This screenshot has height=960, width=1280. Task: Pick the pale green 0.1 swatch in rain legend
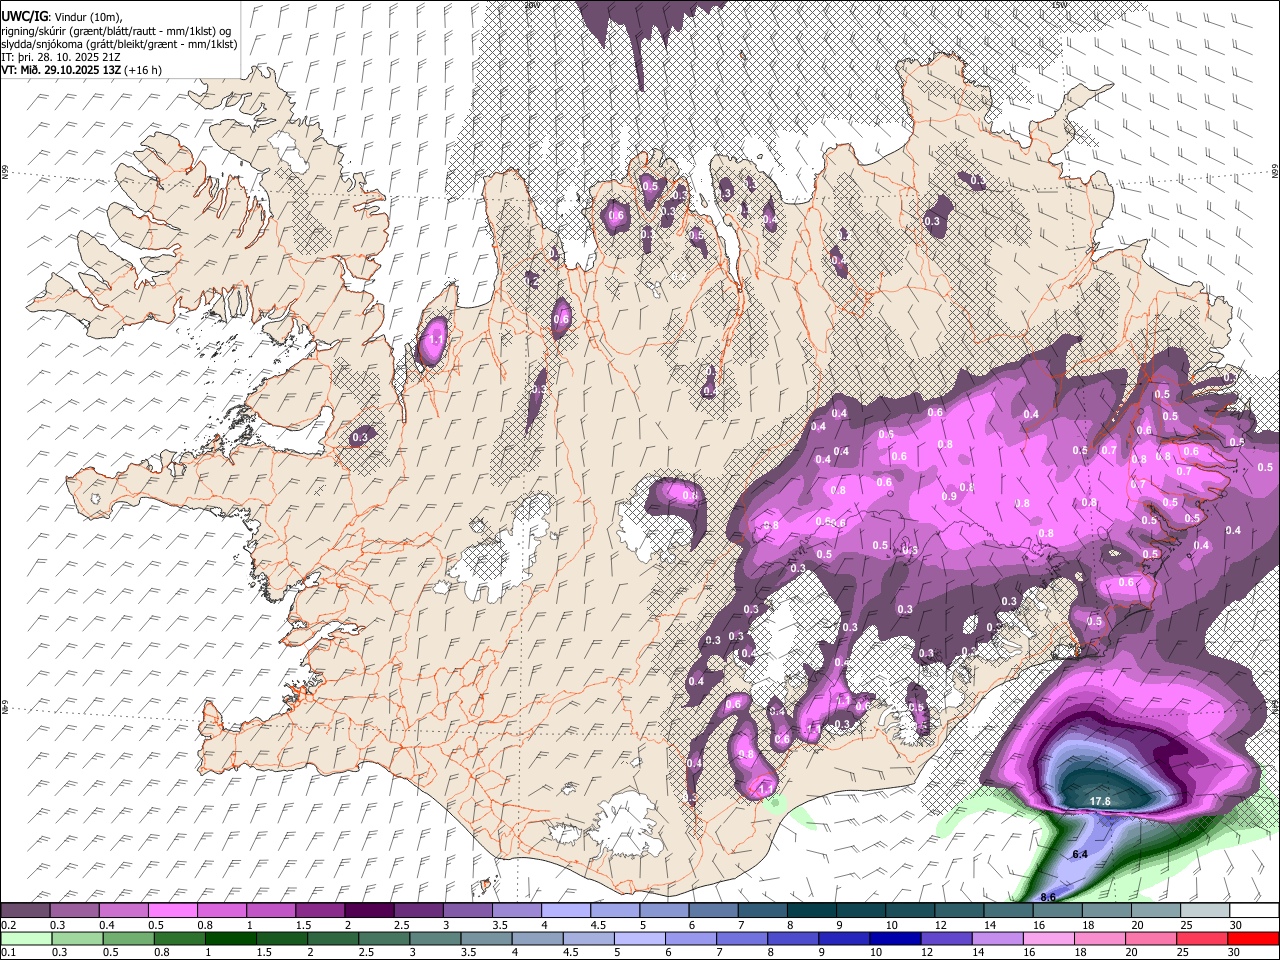[x=26, y=938]
